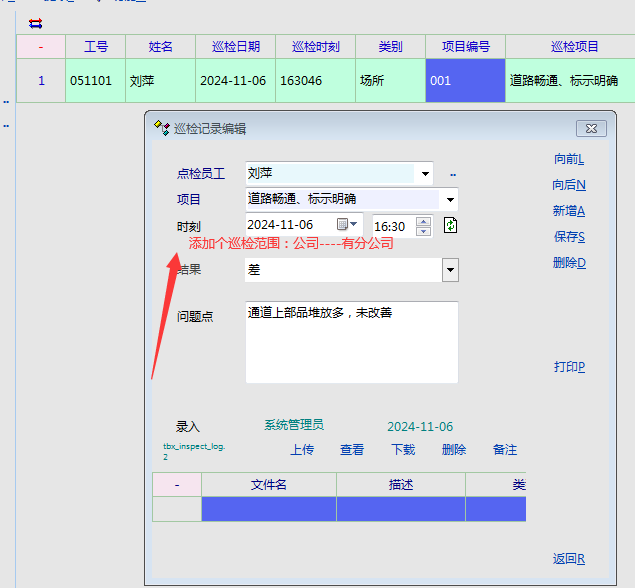Click the small dots button beside 点检员工
This screenshot has width=635, height=588.
pos(453,174)
